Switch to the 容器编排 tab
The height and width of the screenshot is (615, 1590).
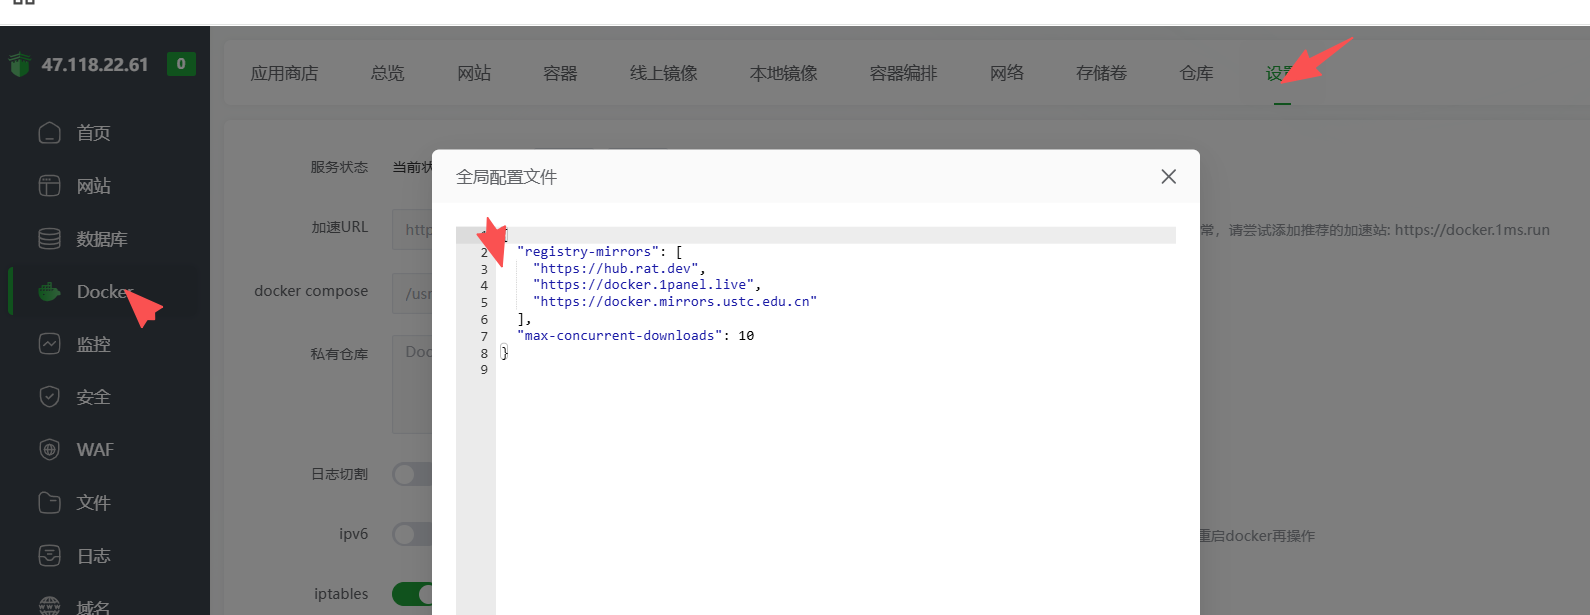(x=903, y=73)
